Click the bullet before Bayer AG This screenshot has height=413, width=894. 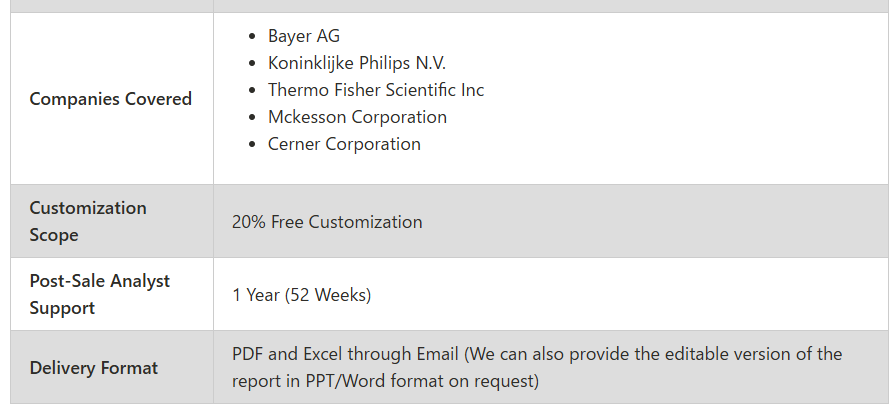253,36
